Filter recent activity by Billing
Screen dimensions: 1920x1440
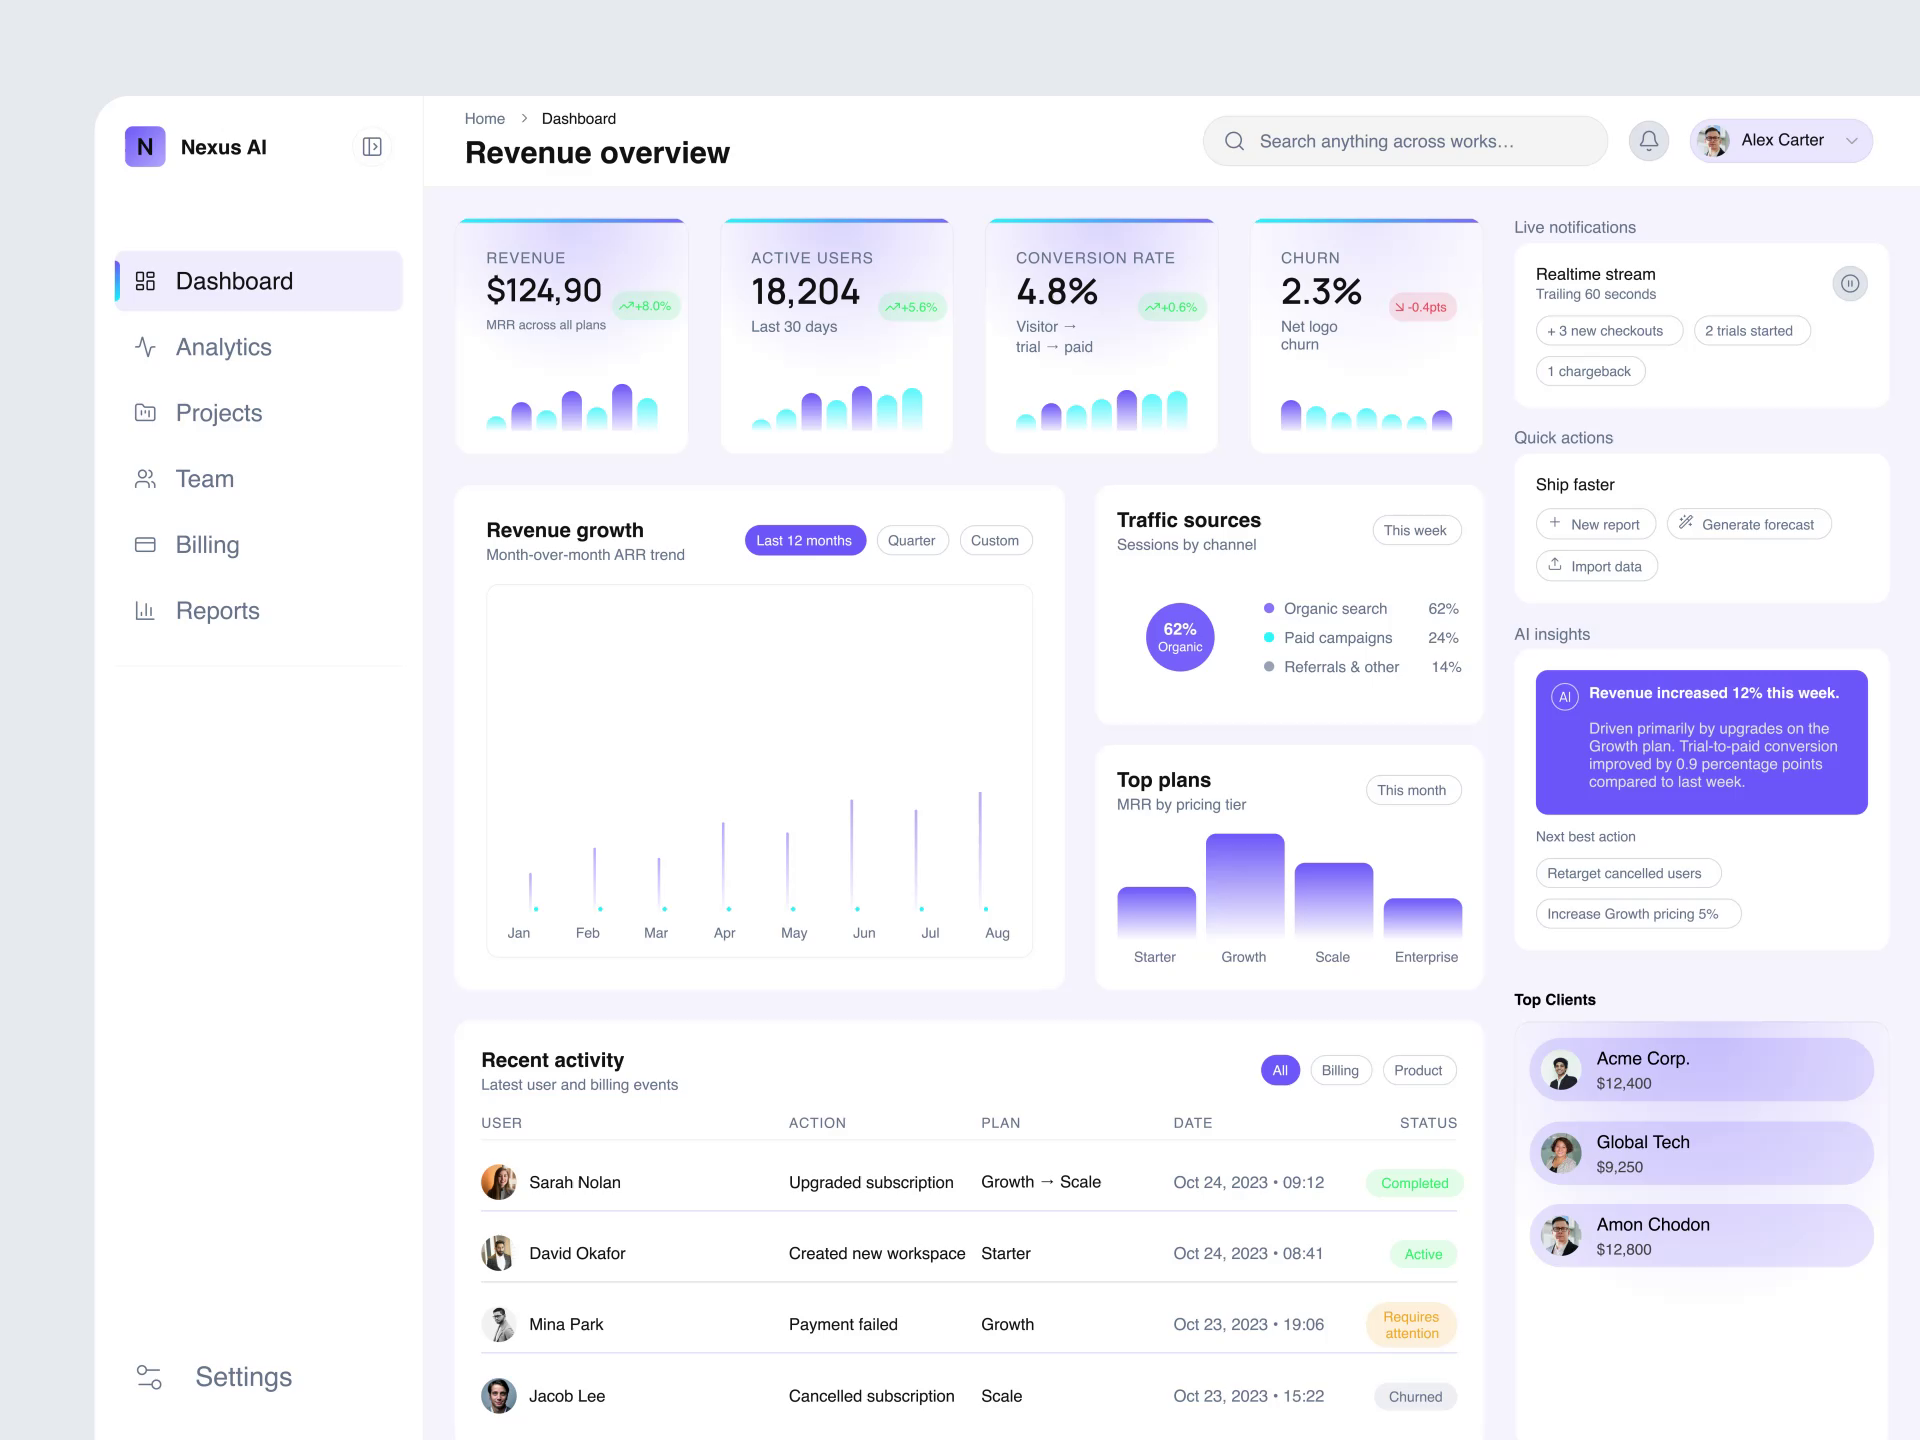pos(1340,1070)
